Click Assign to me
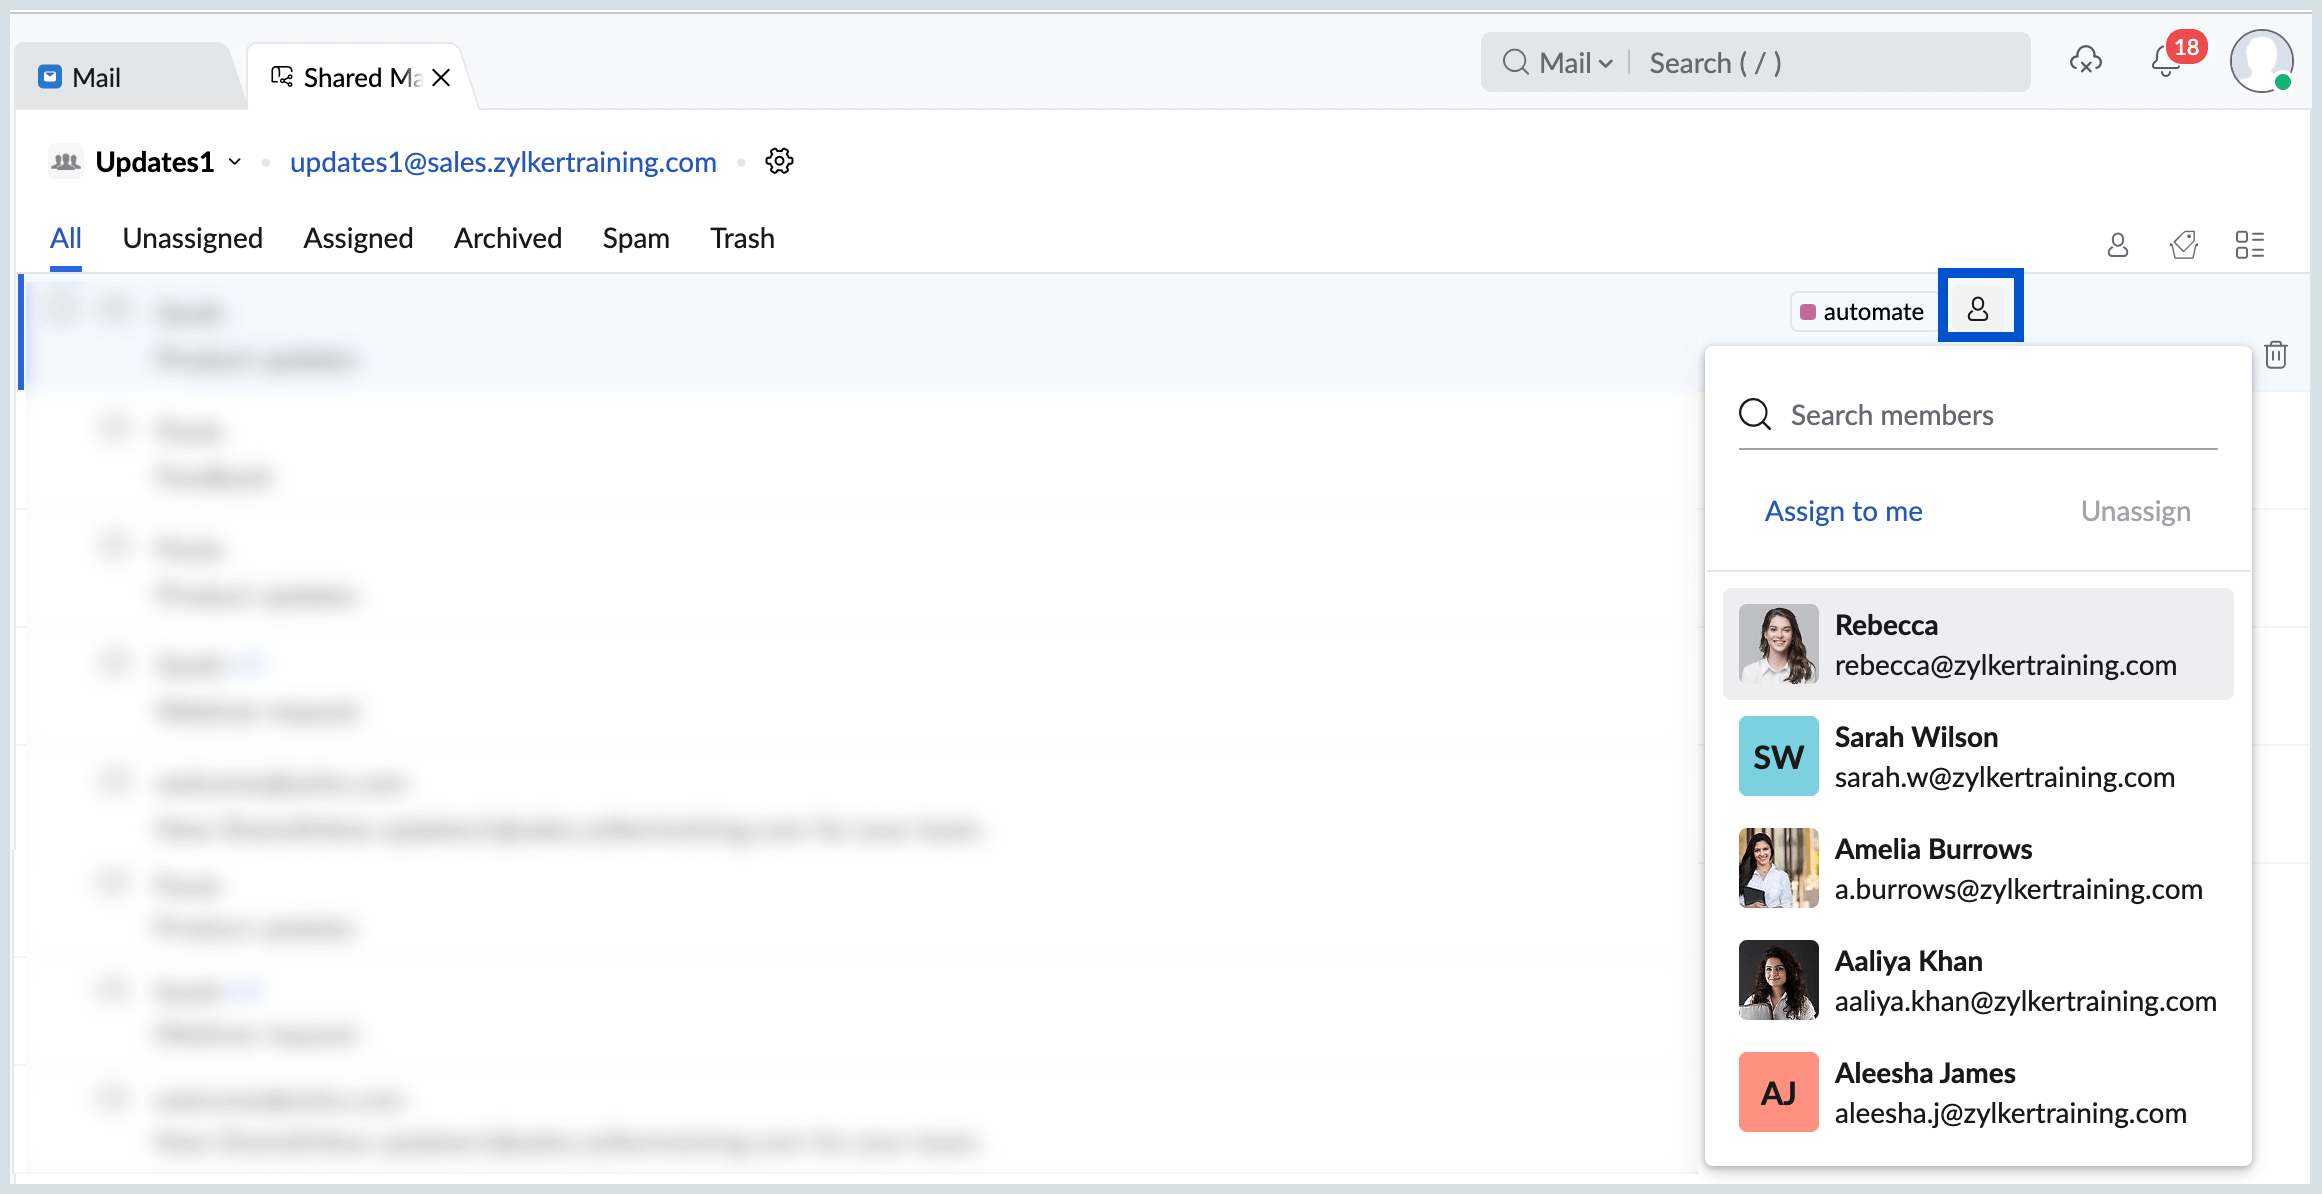 coord(1843,511)
